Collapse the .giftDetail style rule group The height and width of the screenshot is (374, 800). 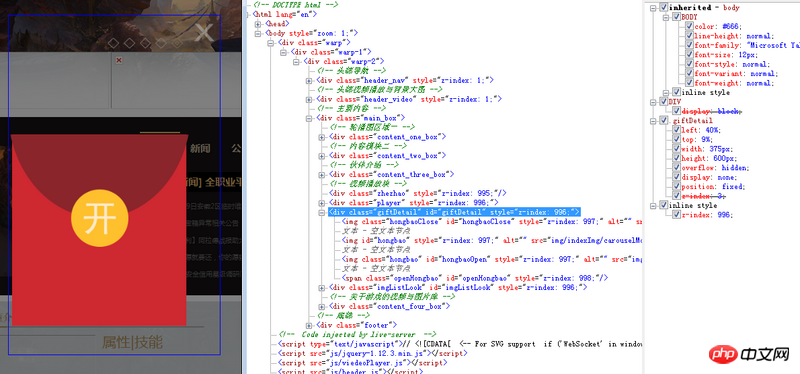coord(653,120)
